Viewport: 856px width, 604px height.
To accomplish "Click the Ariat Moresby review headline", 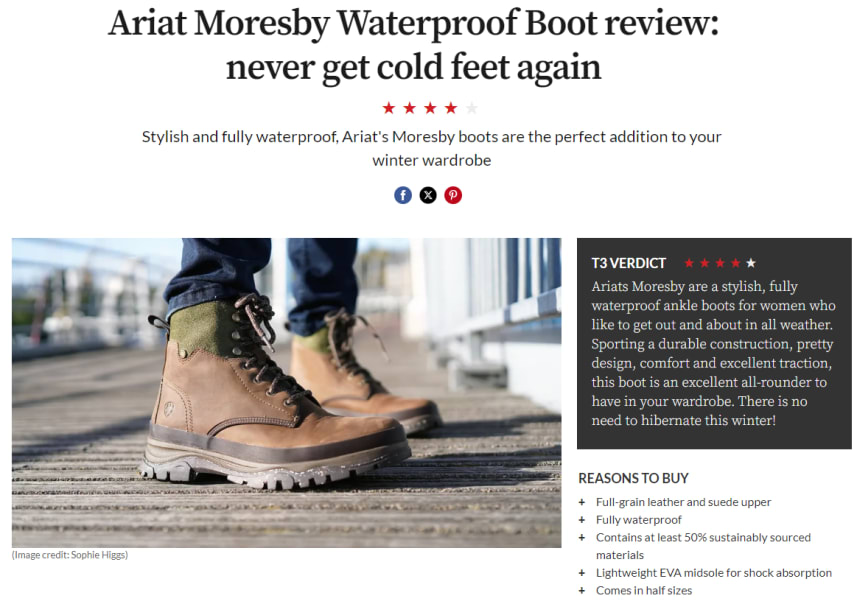I will point(413,45).
